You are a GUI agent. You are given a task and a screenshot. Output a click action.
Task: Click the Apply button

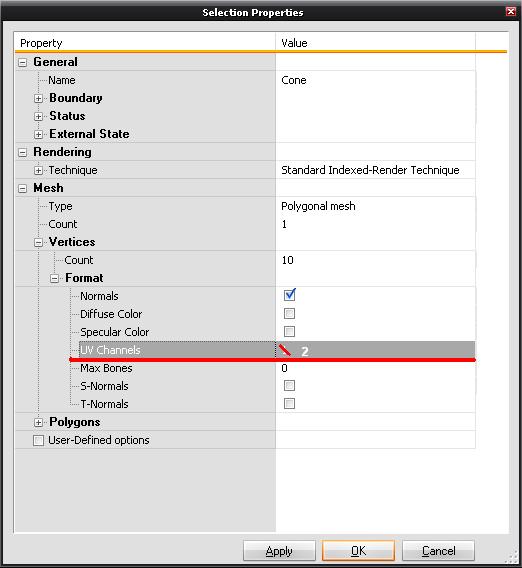click(x=279, y=551)
